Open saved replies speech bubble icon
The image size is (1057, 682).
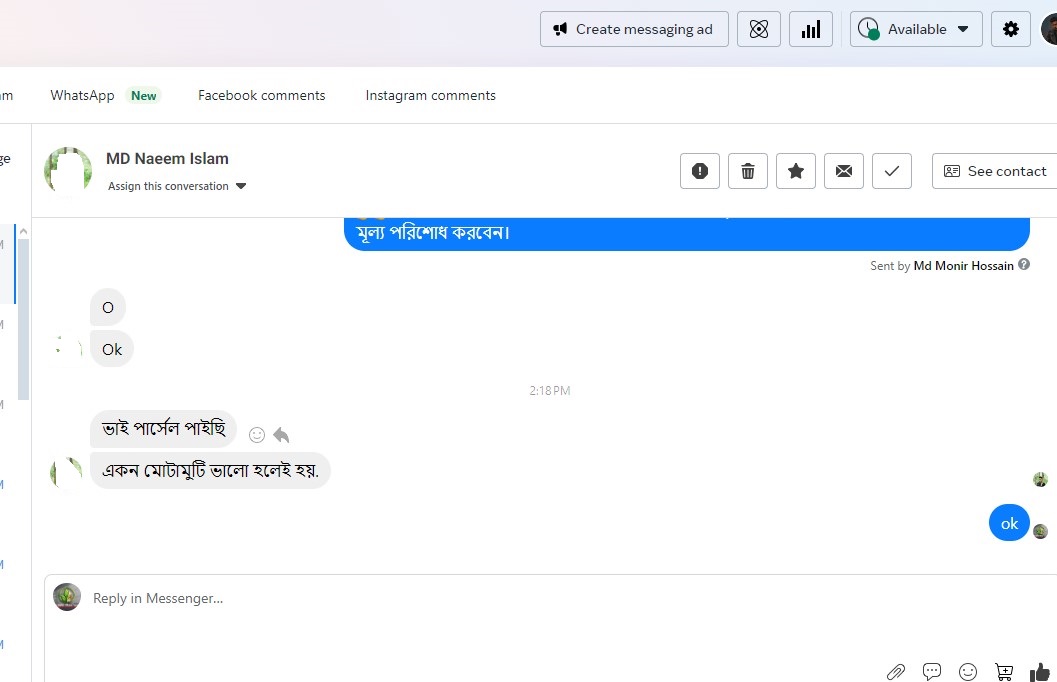932,671
